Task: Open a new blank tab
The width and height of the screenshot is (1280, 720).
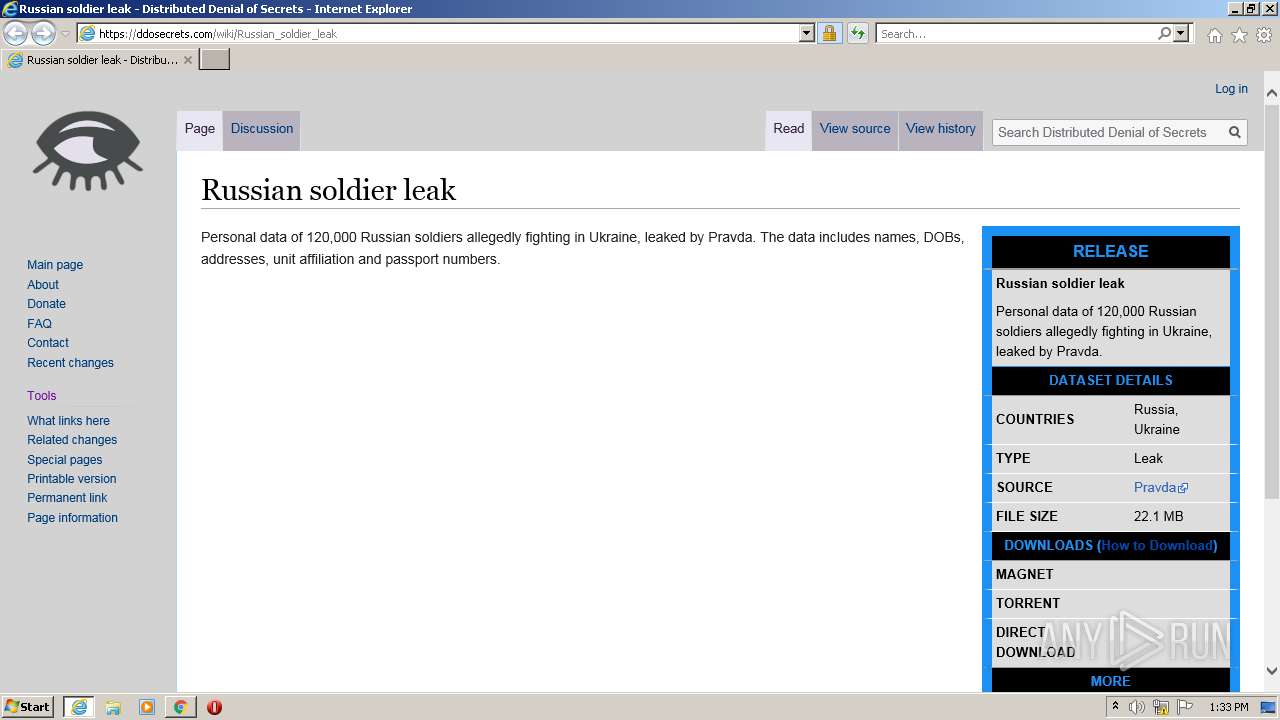Action: (x=215, y=60)
